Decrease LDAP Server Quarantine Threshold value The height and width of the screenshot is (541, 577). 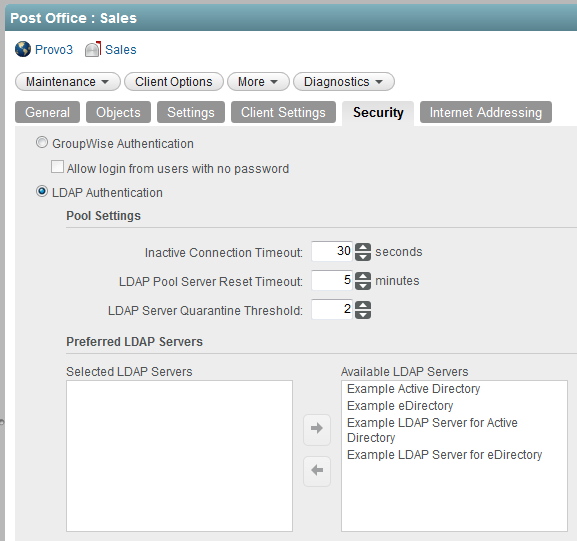(363, 314)
